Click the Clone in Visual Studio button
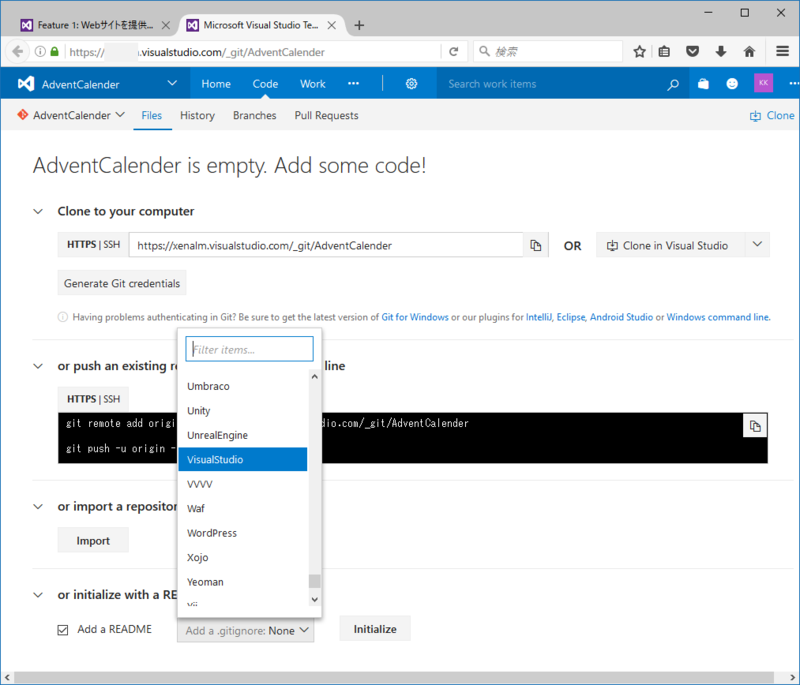 670,245
